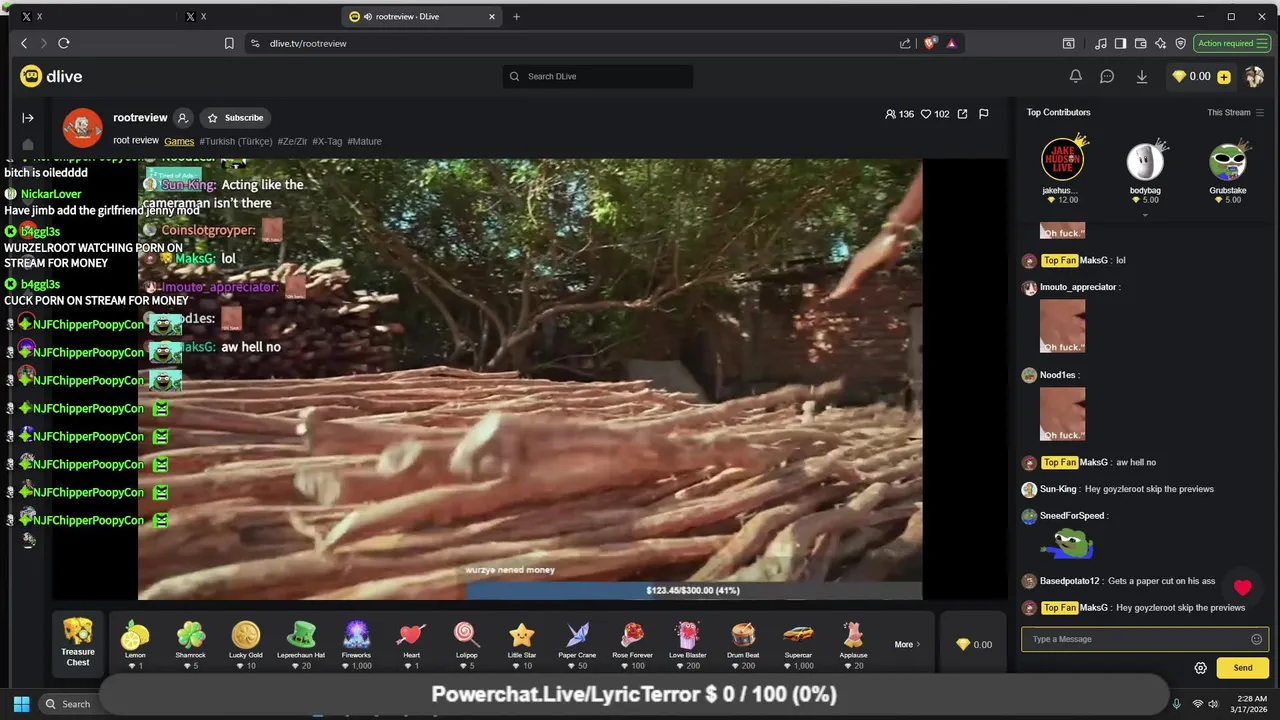Open Brave Leo AI sparkle icon

(1160, 43)
